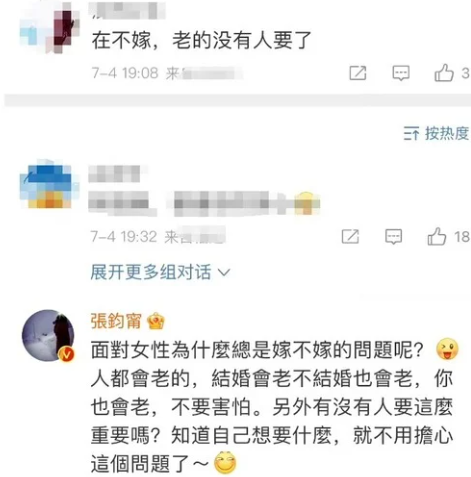Open the second commenter's blue avatar
The height and width of the screenshot is (477, 471).
(x=49, y=185)
